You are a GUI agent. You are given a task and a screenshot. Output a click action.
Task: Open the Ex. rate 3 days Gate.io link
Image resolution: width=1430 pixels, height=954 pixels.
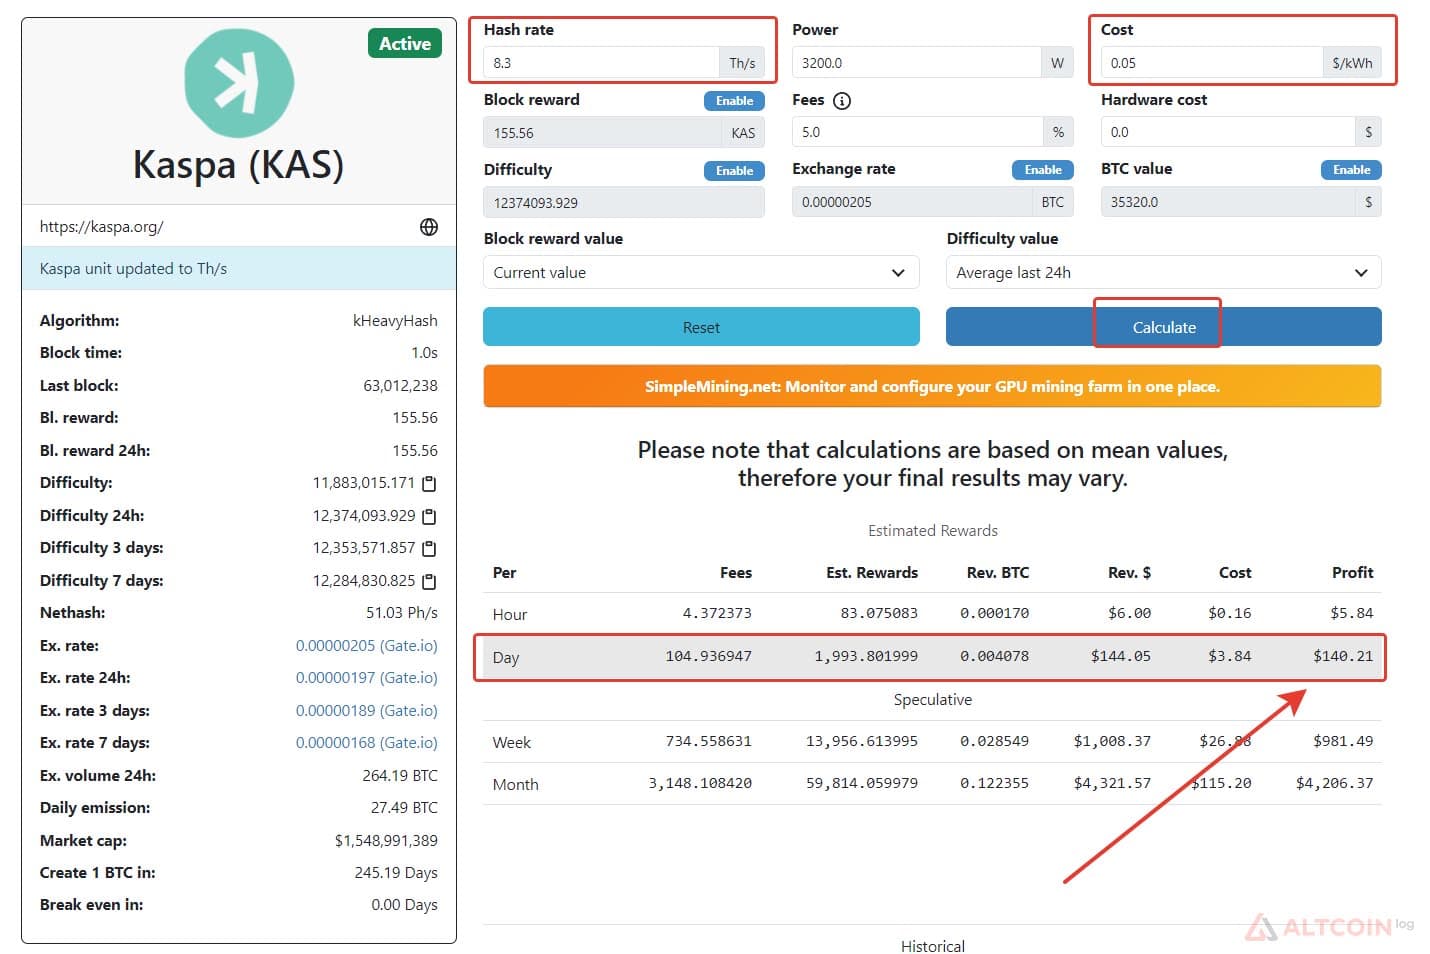[x=366, y=711]
